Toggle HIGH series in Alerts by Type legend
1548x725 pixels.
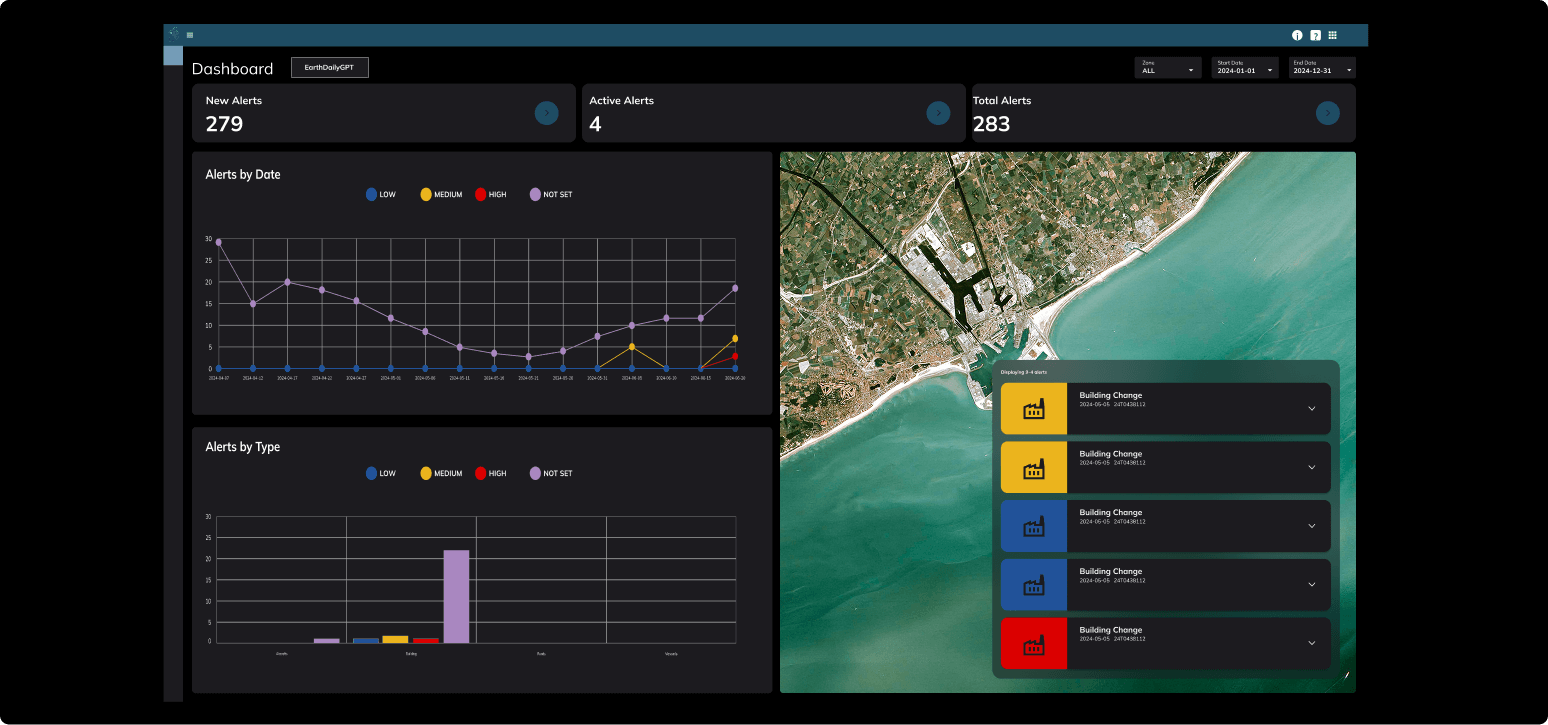point(481,473)
